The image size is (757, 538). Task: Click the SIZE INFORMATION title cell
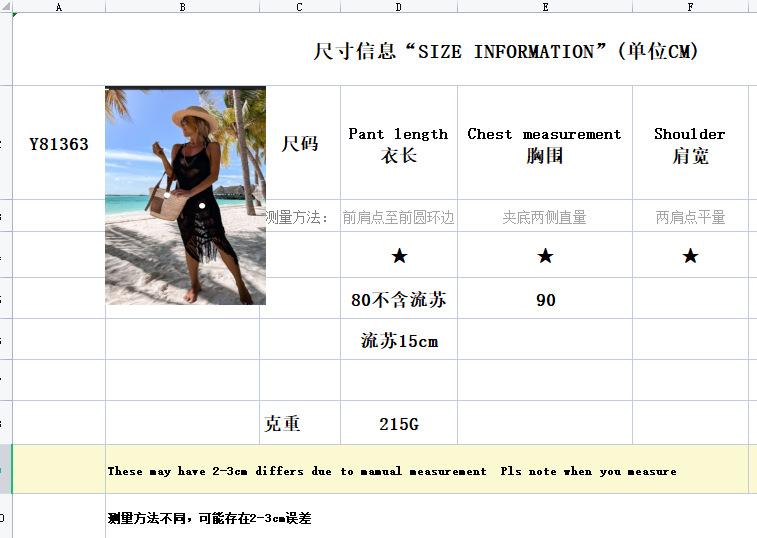click(506, 51)
